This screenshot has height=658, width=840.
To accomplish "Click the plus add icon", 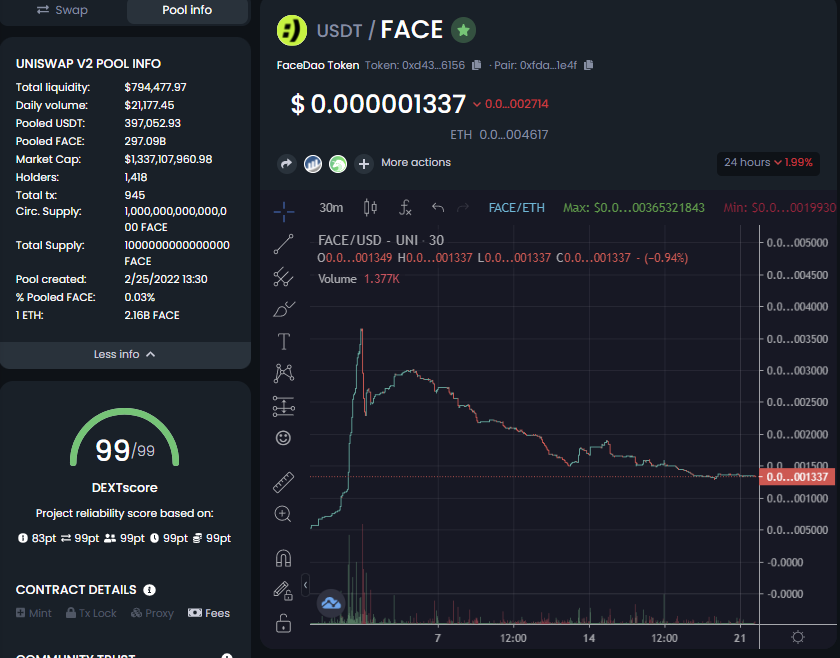I will [x=364, y=163].
